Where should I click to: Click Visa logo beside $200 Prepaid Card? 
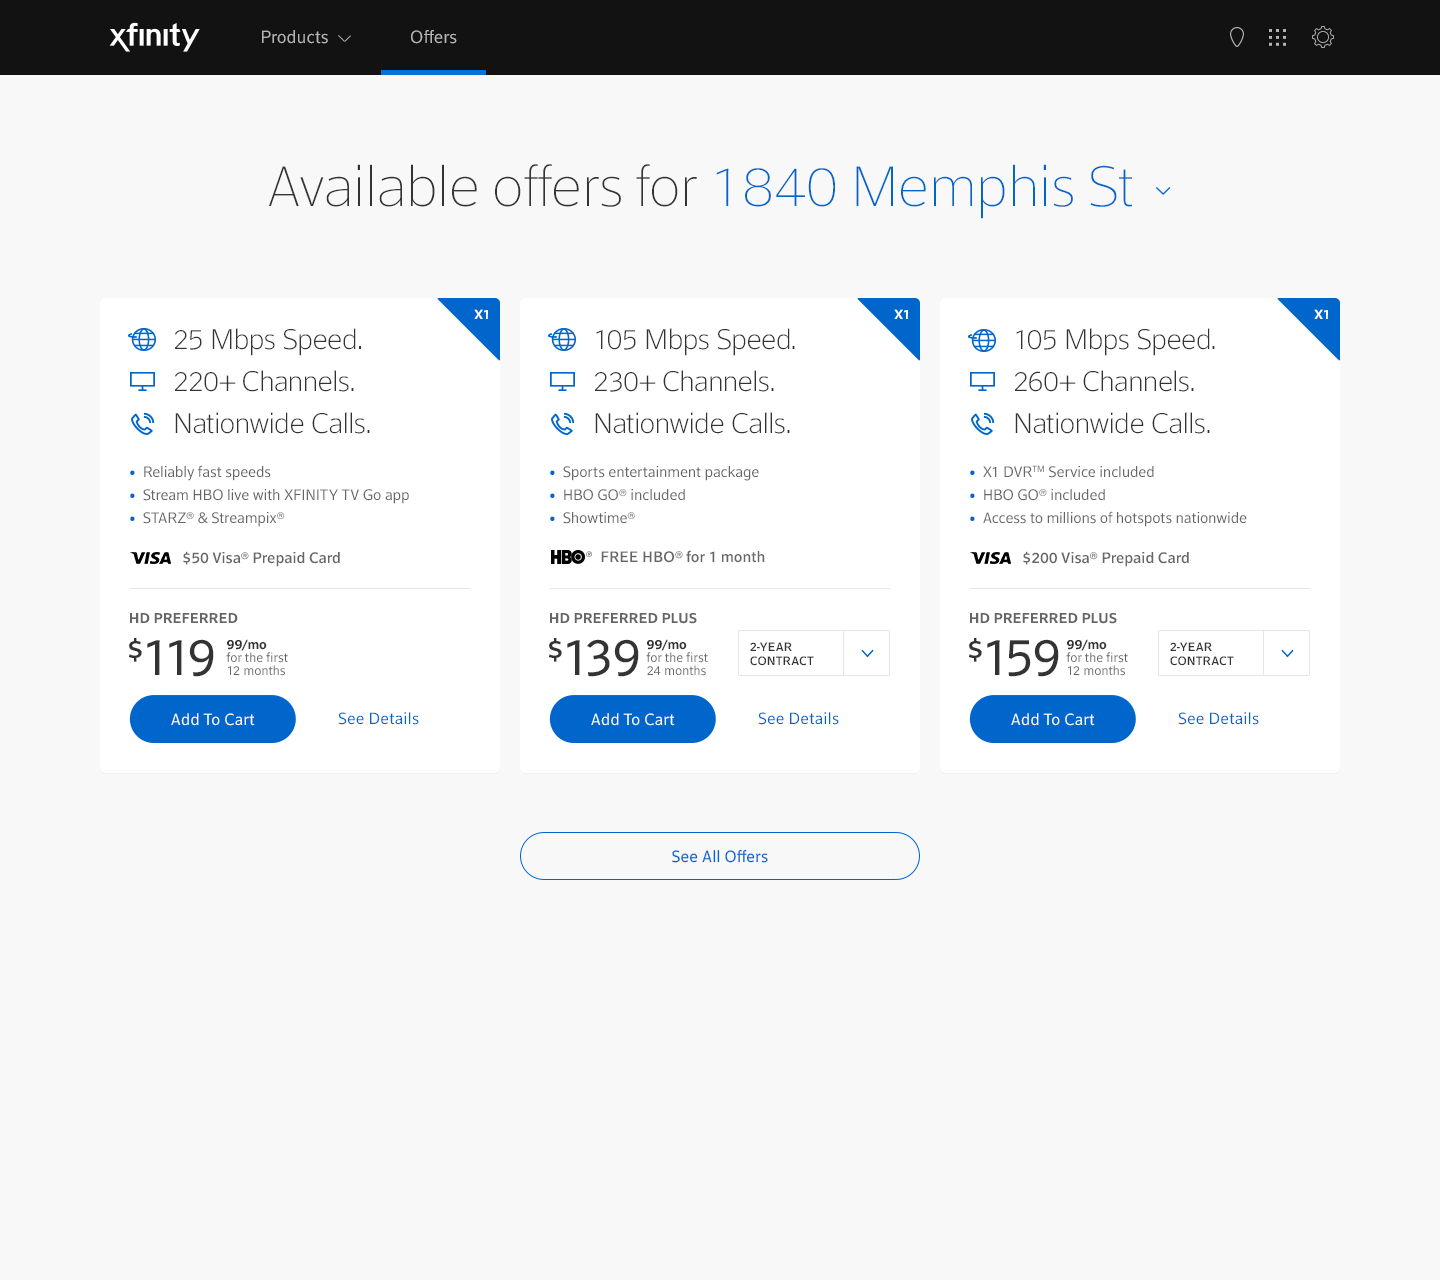[x=991, y=558]
